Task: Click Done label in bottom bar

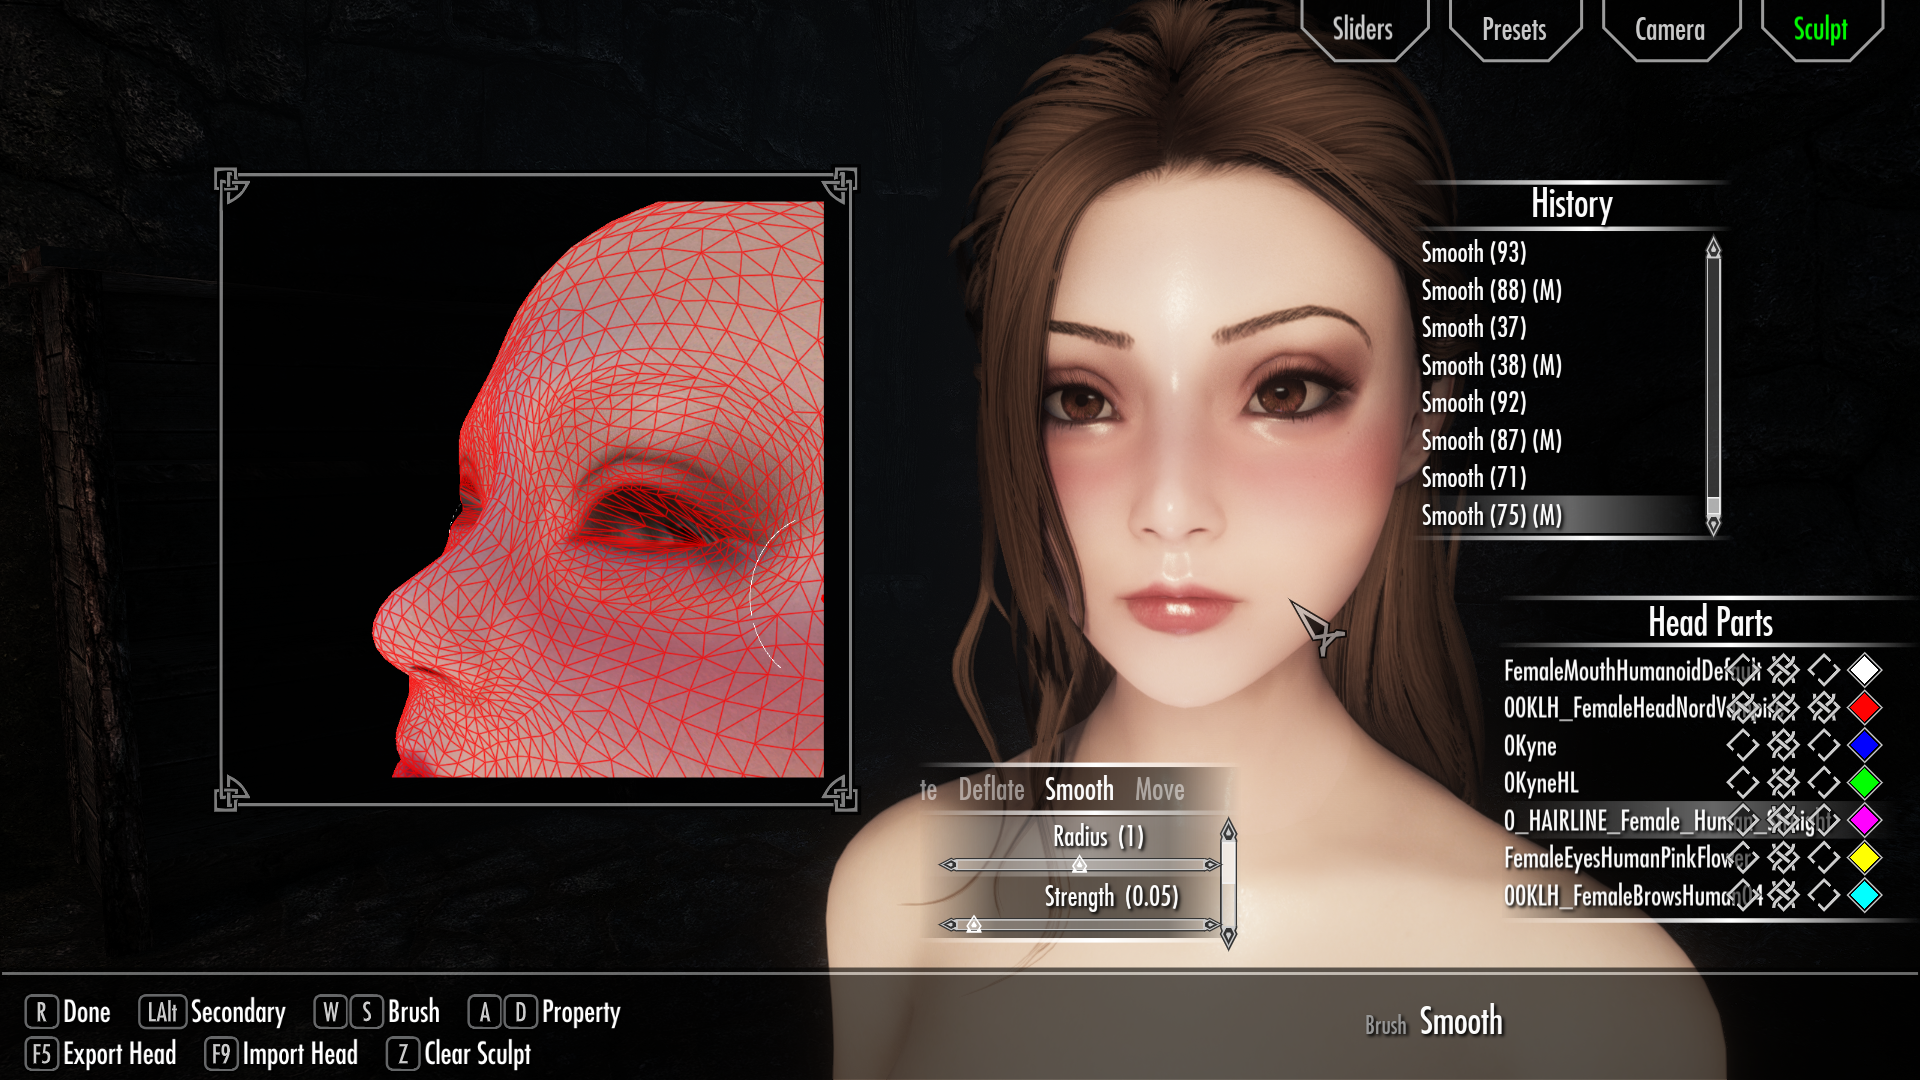Action: [87, 1012]
